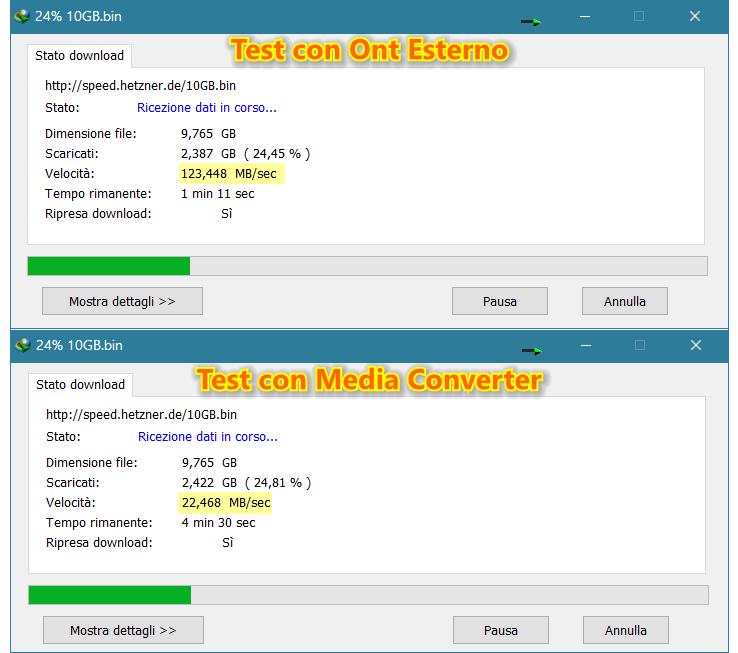Close the lower download window
The height and width of the screenshot is (653, 738).
pos(696,346)
